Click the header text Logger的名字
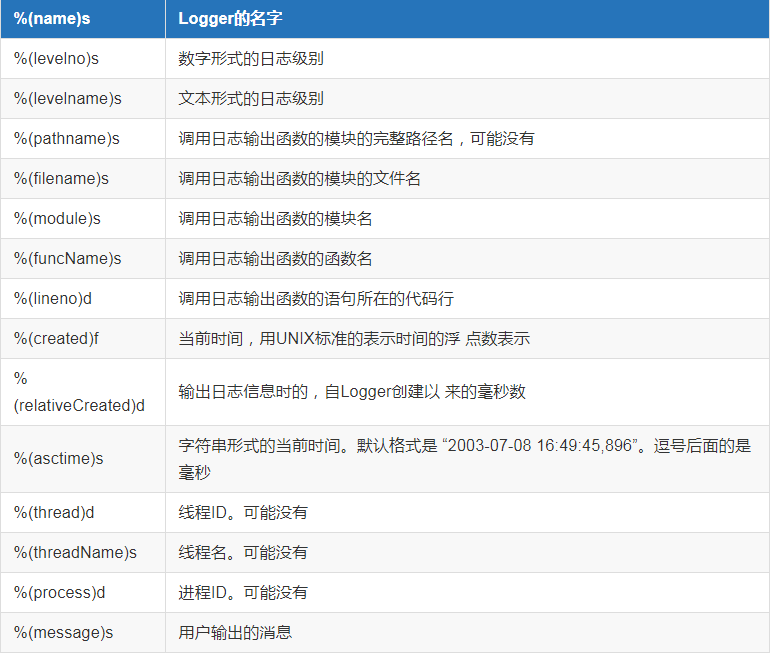771x654 pixels. pos(230,19)
